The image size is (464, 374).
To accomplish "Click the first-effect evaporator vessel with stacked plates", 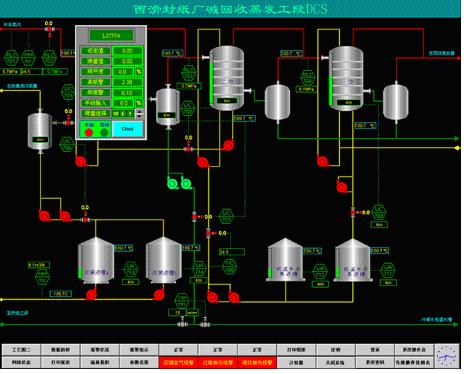I will tap(227, 79).
